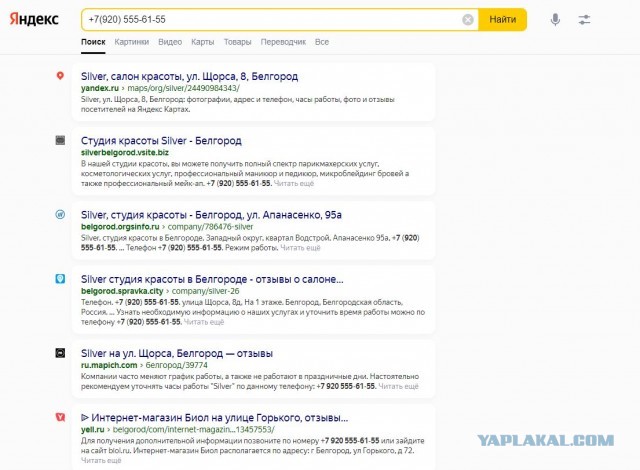Switch to the Поиск tab
This screenshot has width=640, height=470.
(93, 42)
